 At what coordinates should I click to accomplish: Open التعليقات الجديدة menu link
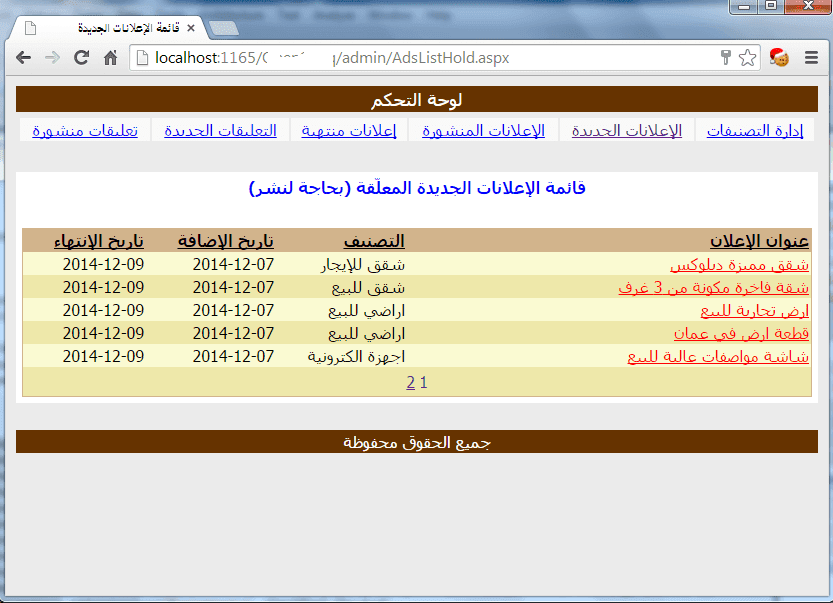pos(220,131)
